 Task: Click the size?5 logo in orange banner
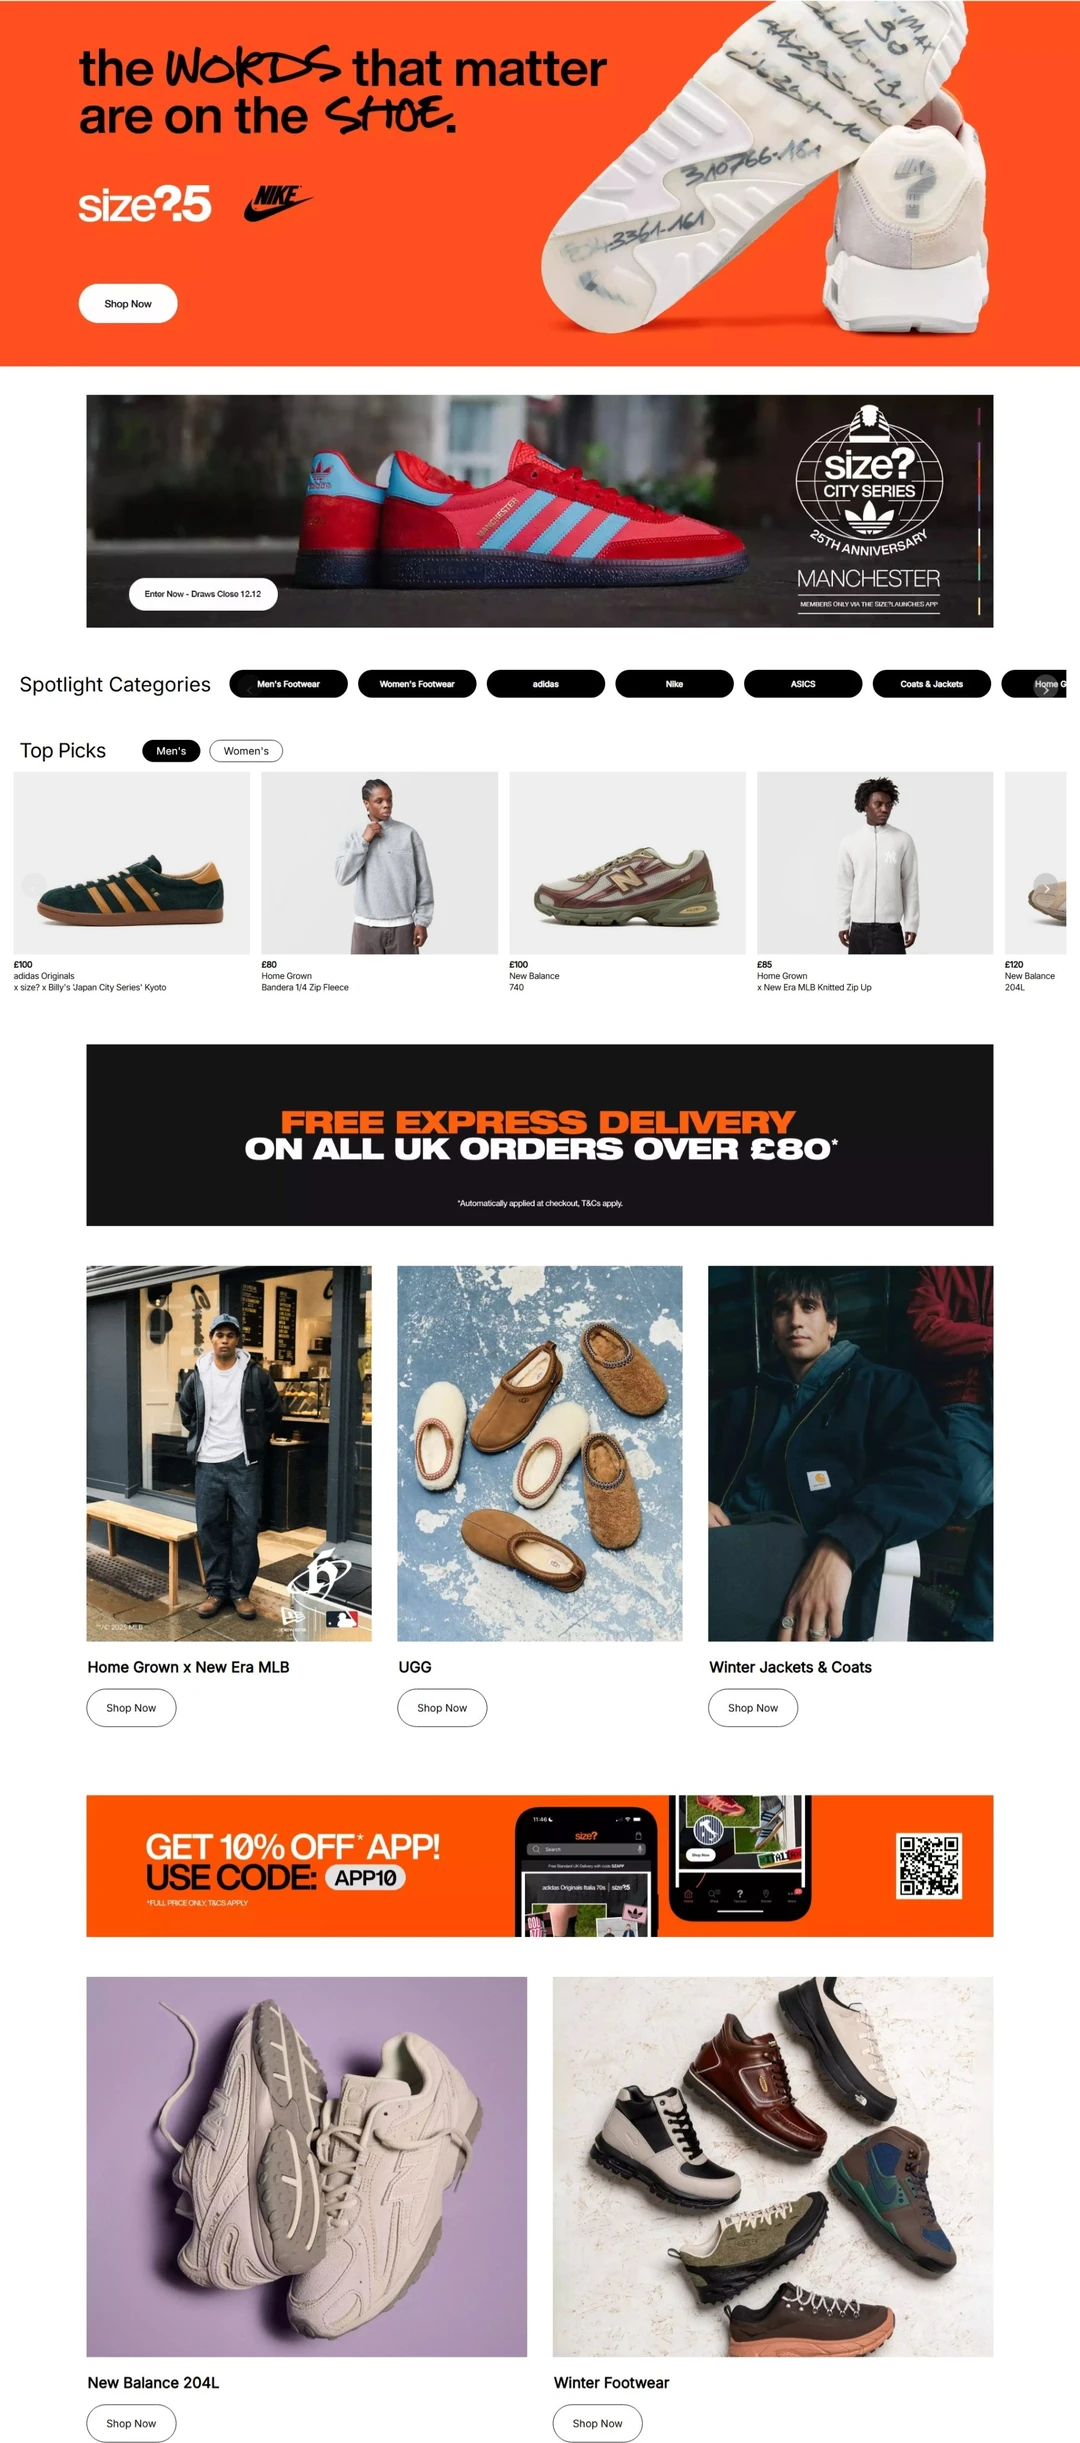point(145,204)
